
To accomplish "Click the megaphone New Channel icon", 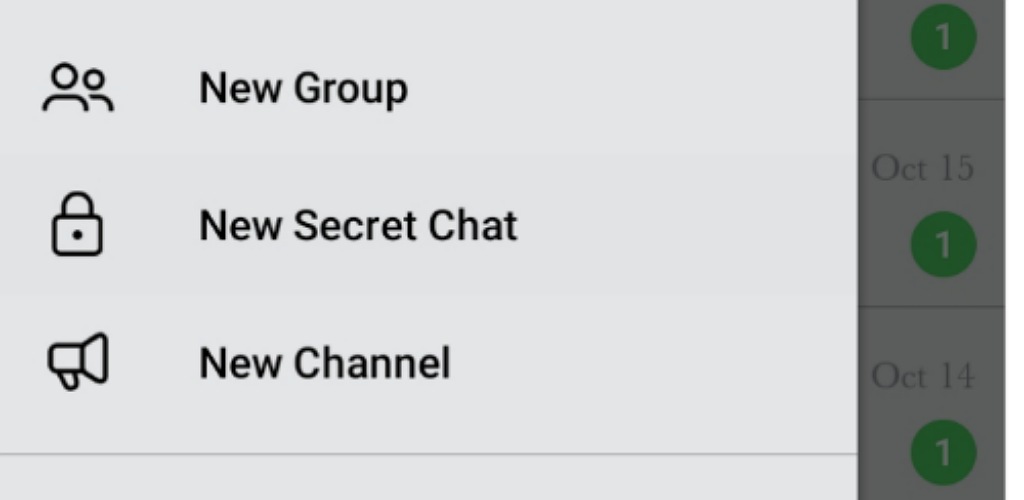I will point(78,361).
